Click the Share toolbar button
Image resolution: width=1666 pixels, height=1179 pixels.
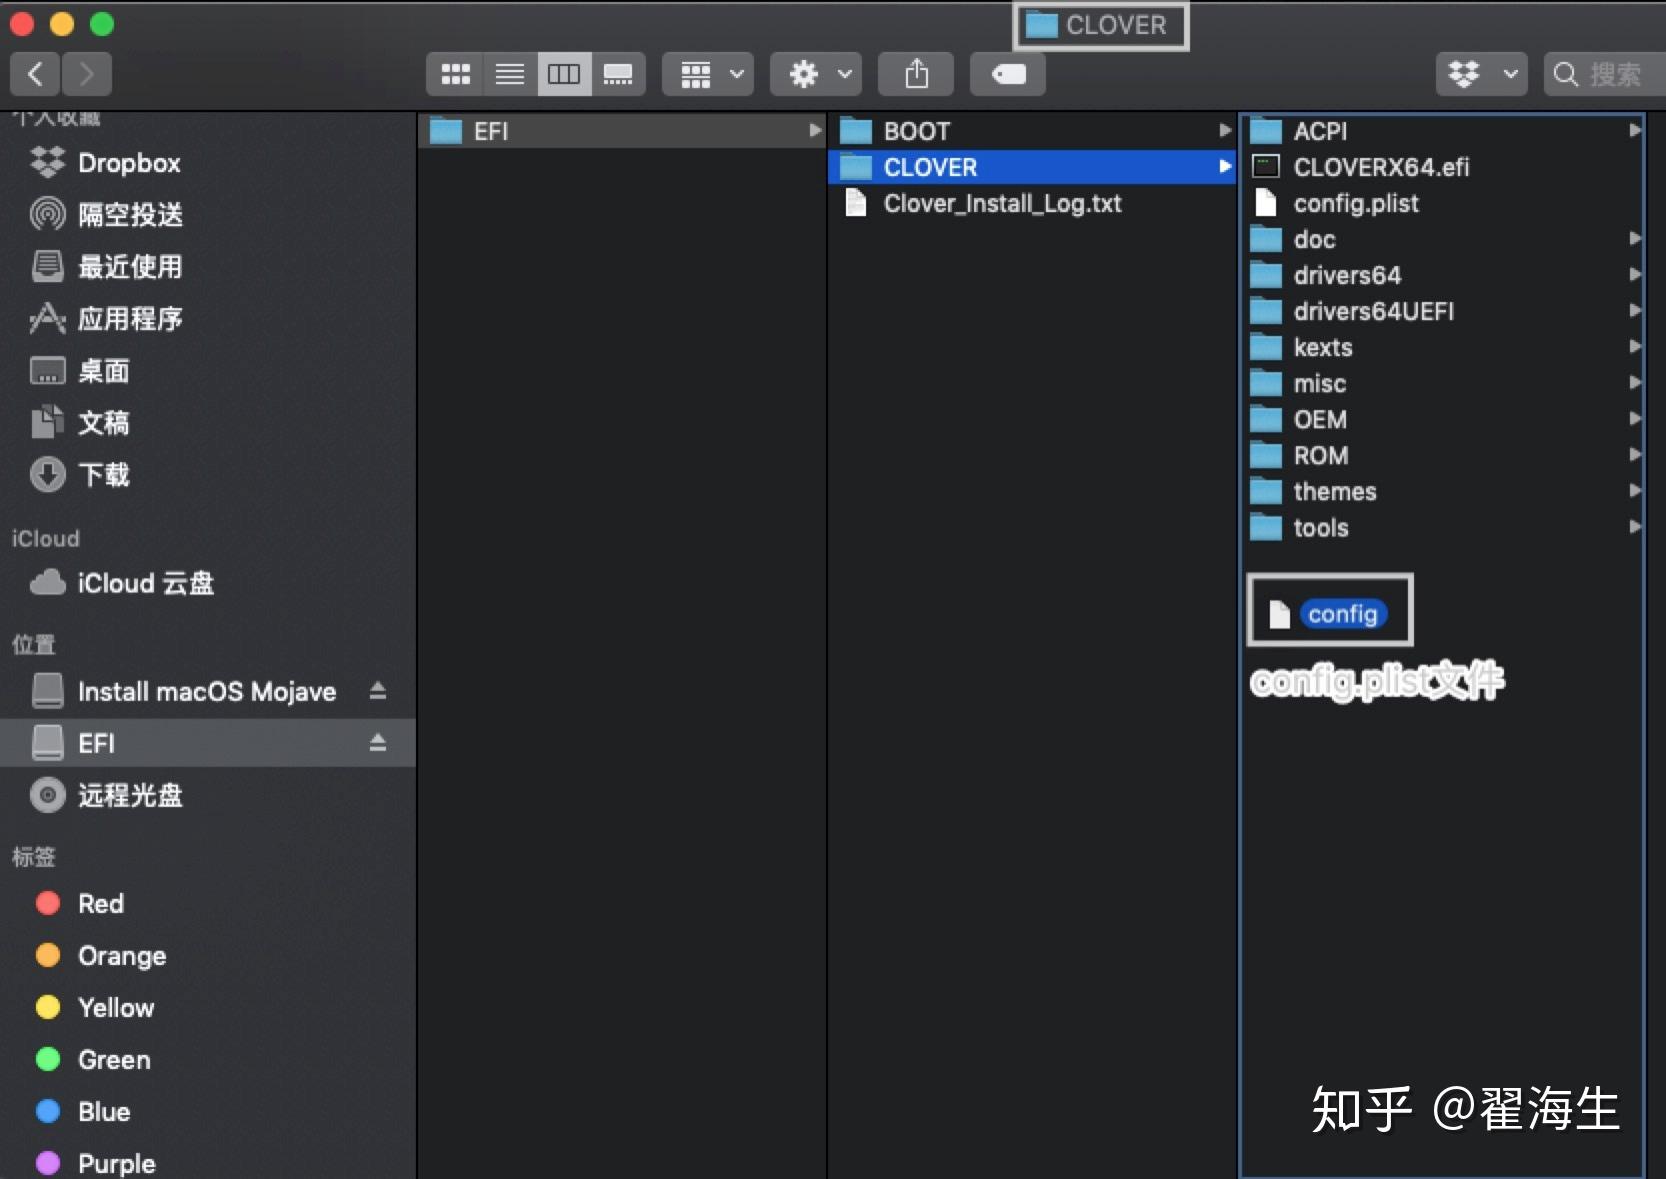coord(916,74)
